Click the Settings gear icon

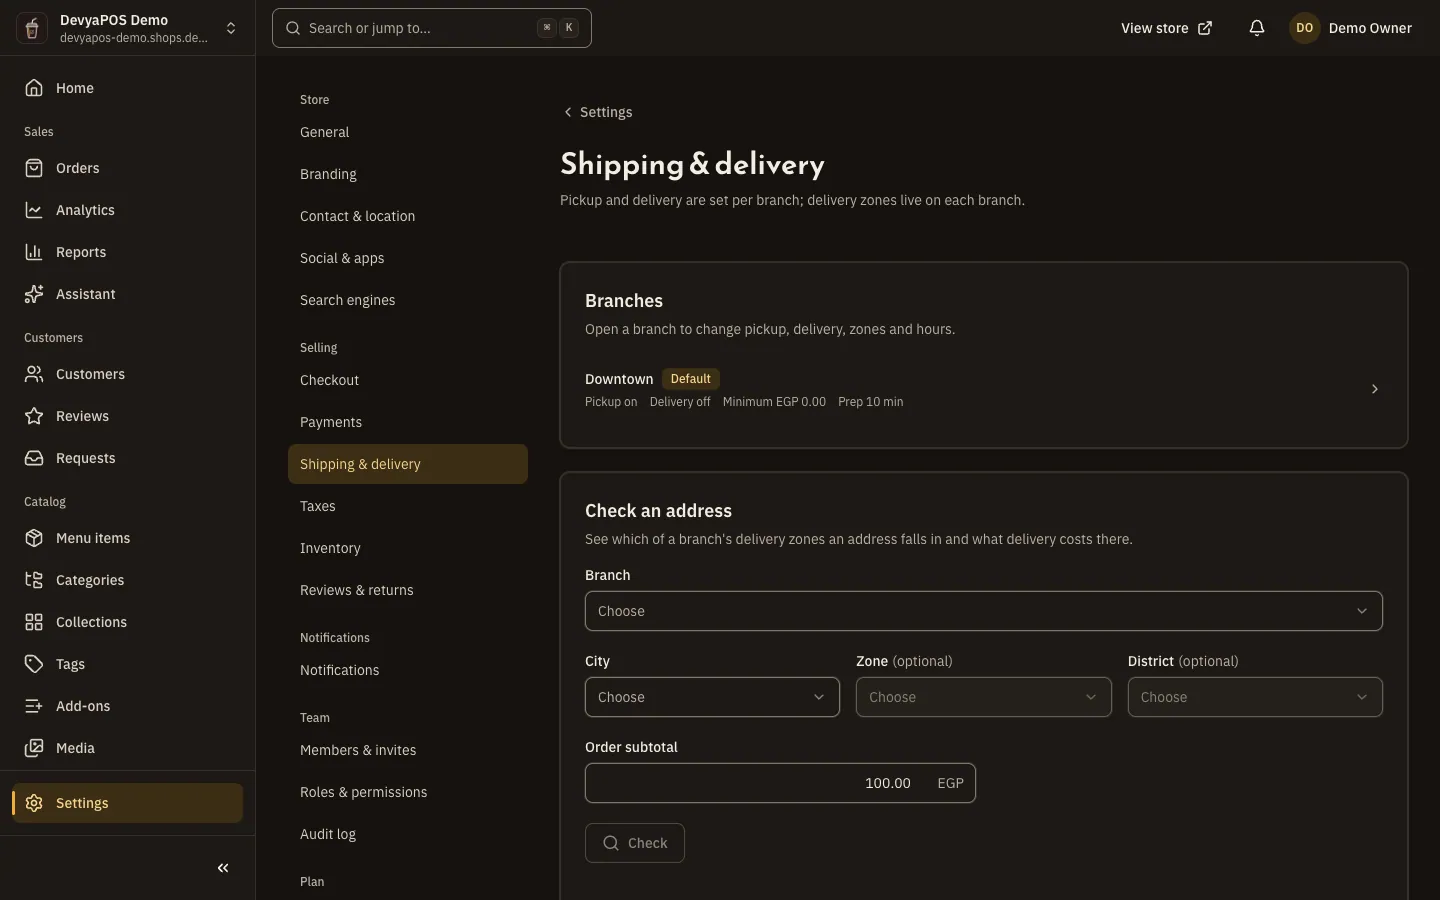point(34,803)
